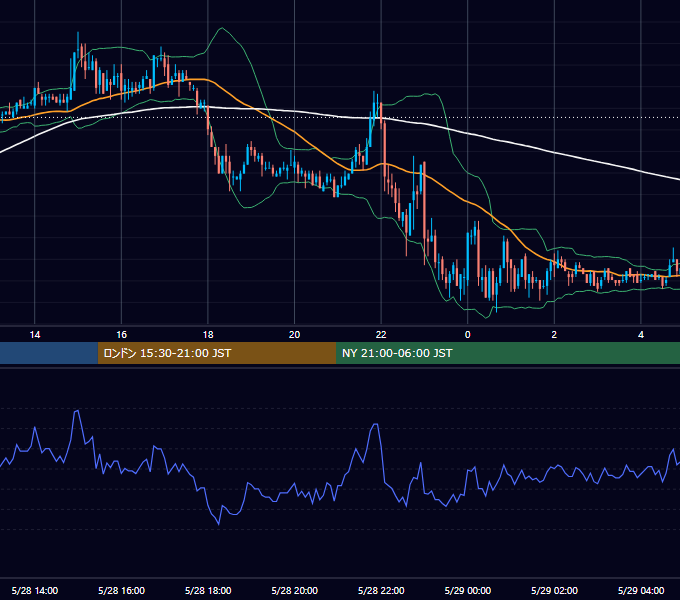Select the 16 hour axis label
The image size is (680, 600).
coord(121,335)
